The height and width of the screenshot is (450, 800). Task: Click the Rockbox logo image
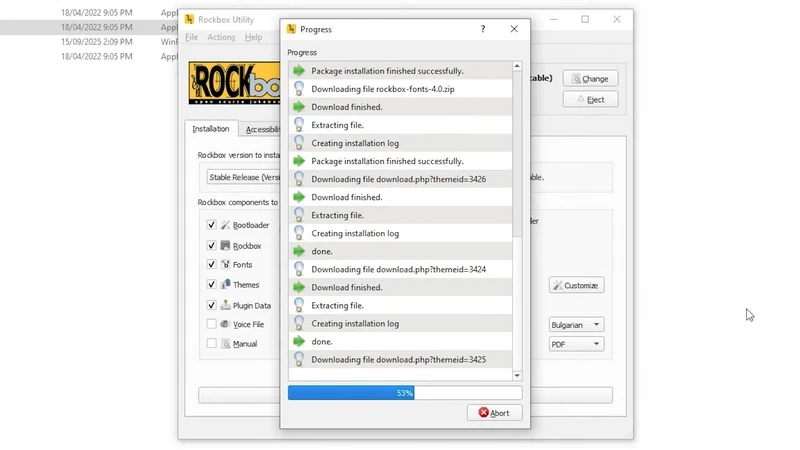coord(234,83)
